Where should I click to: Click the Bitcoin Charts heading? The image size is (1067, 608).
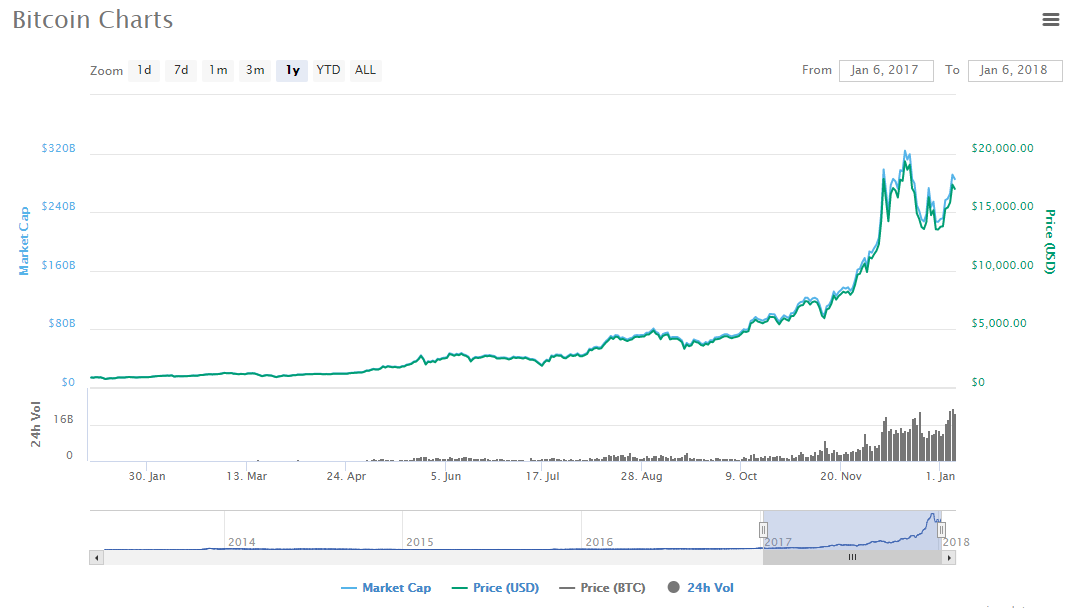[93, 20]
